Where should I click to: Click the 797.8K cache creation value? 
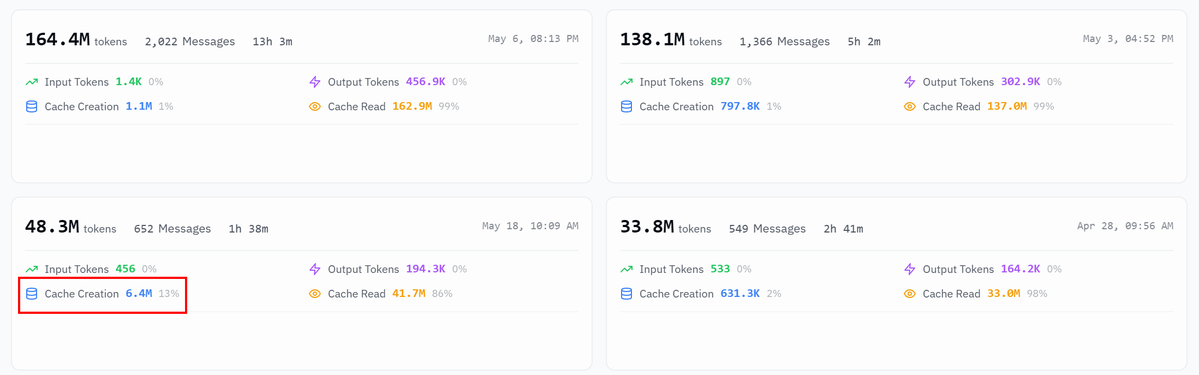(740, 106)
